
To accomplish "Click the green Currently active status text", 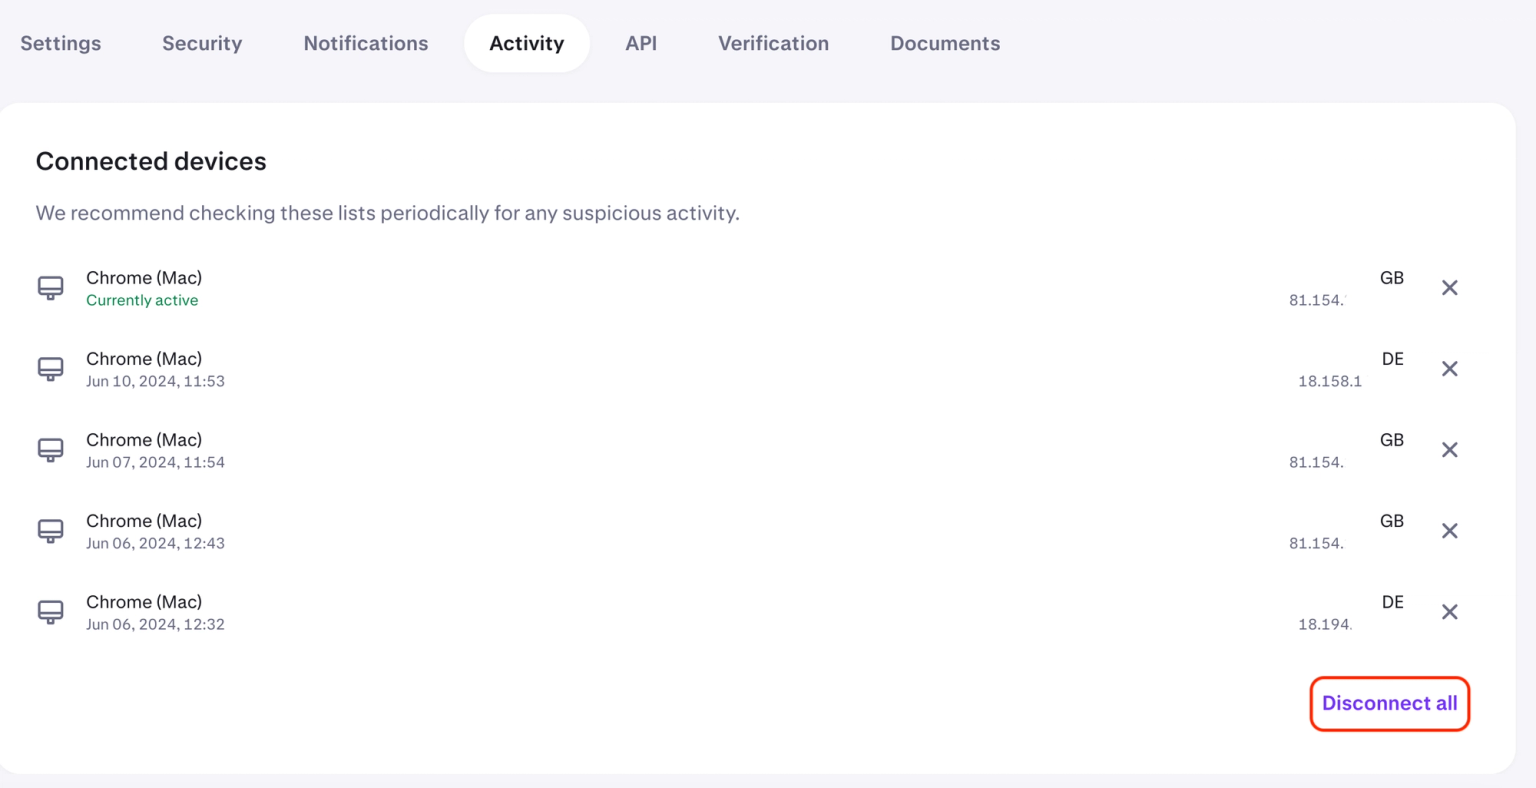I will click(x=142, y=300).
